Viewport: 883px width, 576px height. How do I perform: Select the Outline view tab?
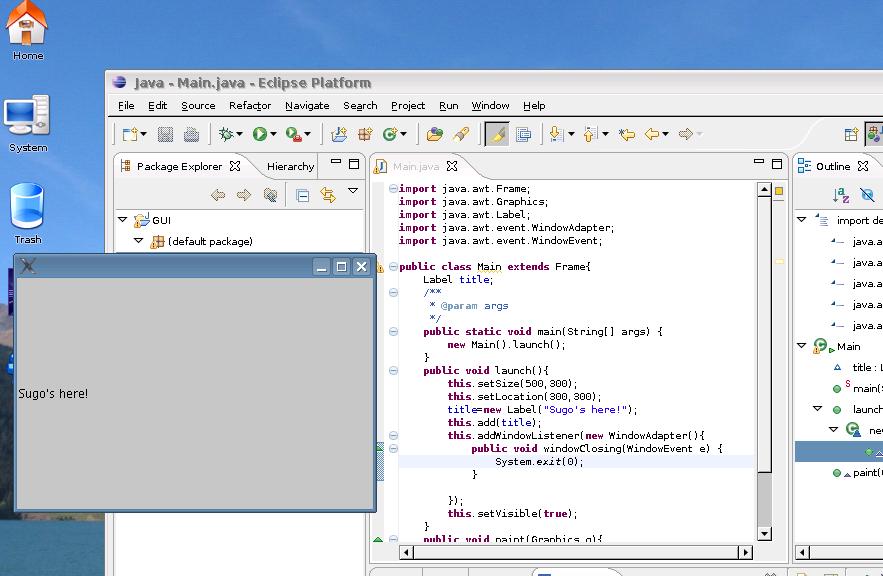click(833, 167)
